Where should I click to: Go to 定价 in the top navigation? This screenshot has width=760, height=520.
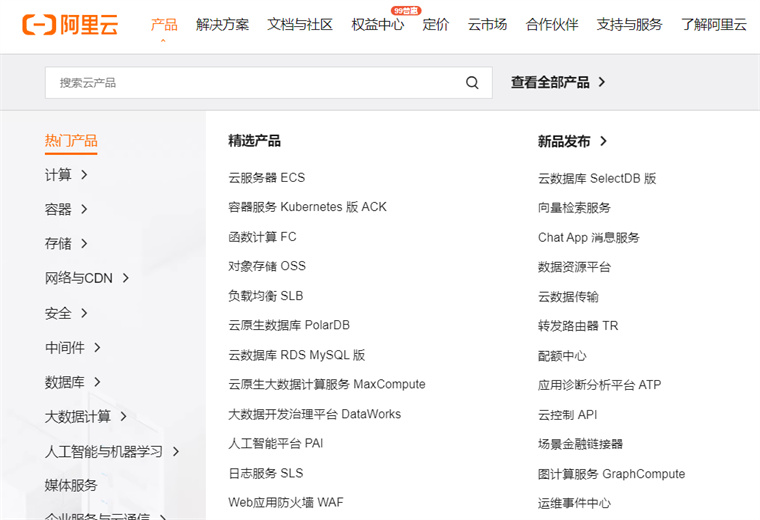click(x=436, y=25)
